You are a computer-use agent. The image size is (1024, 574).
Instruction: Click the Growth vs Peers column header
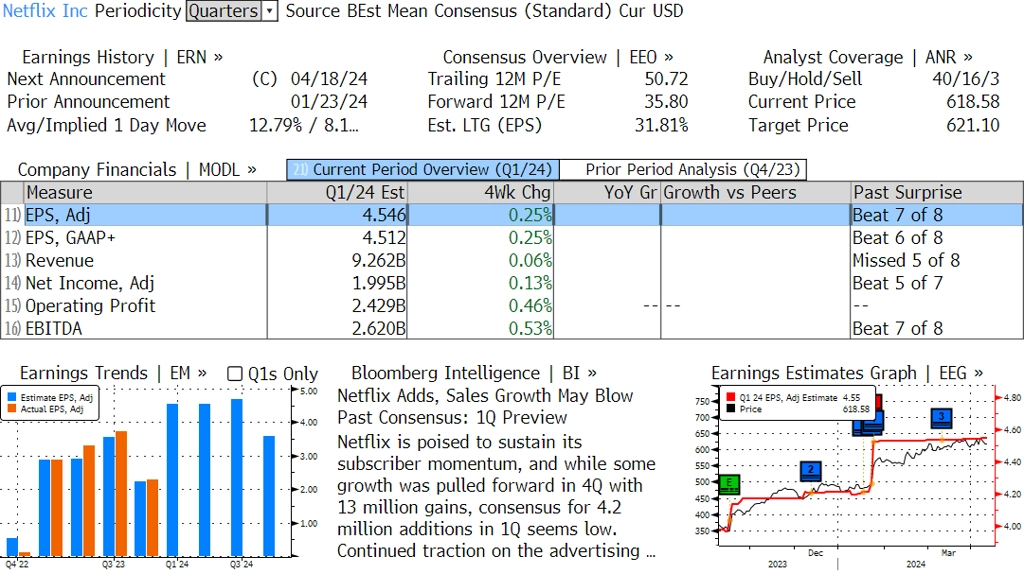[x=756, y=193]
